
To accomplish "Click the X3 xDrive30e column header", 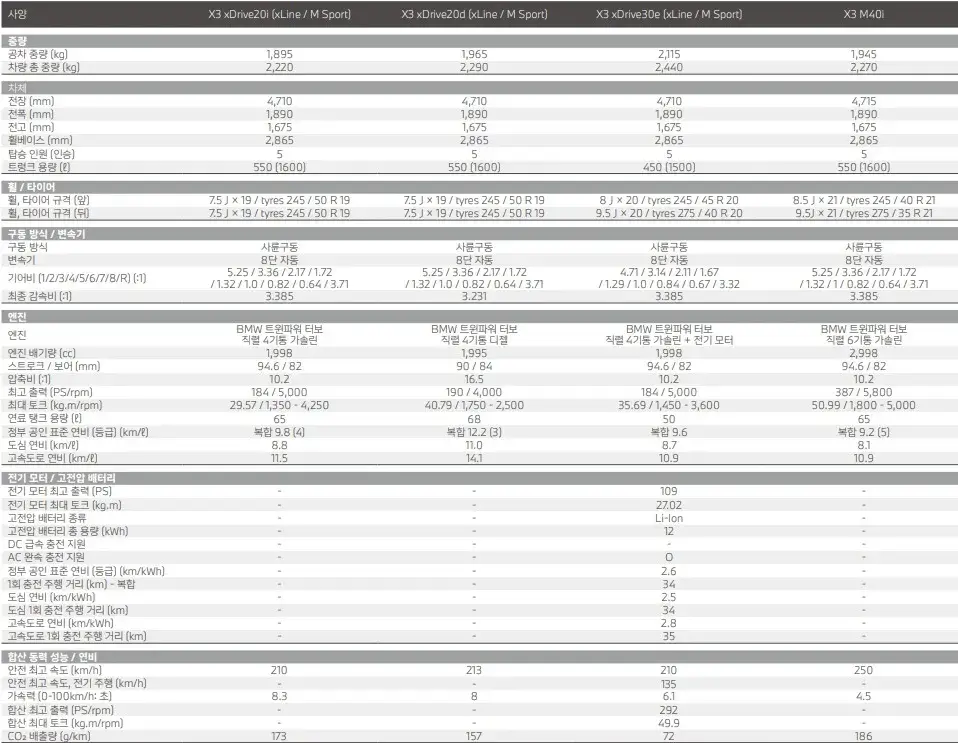I will [x=669, y=14].
